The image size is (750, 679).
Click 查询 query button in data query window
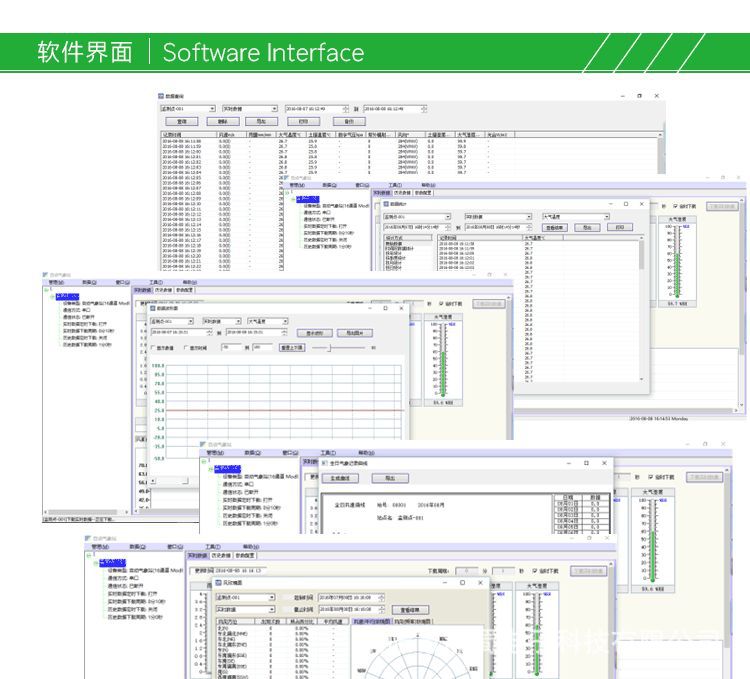tap(182, 121)
